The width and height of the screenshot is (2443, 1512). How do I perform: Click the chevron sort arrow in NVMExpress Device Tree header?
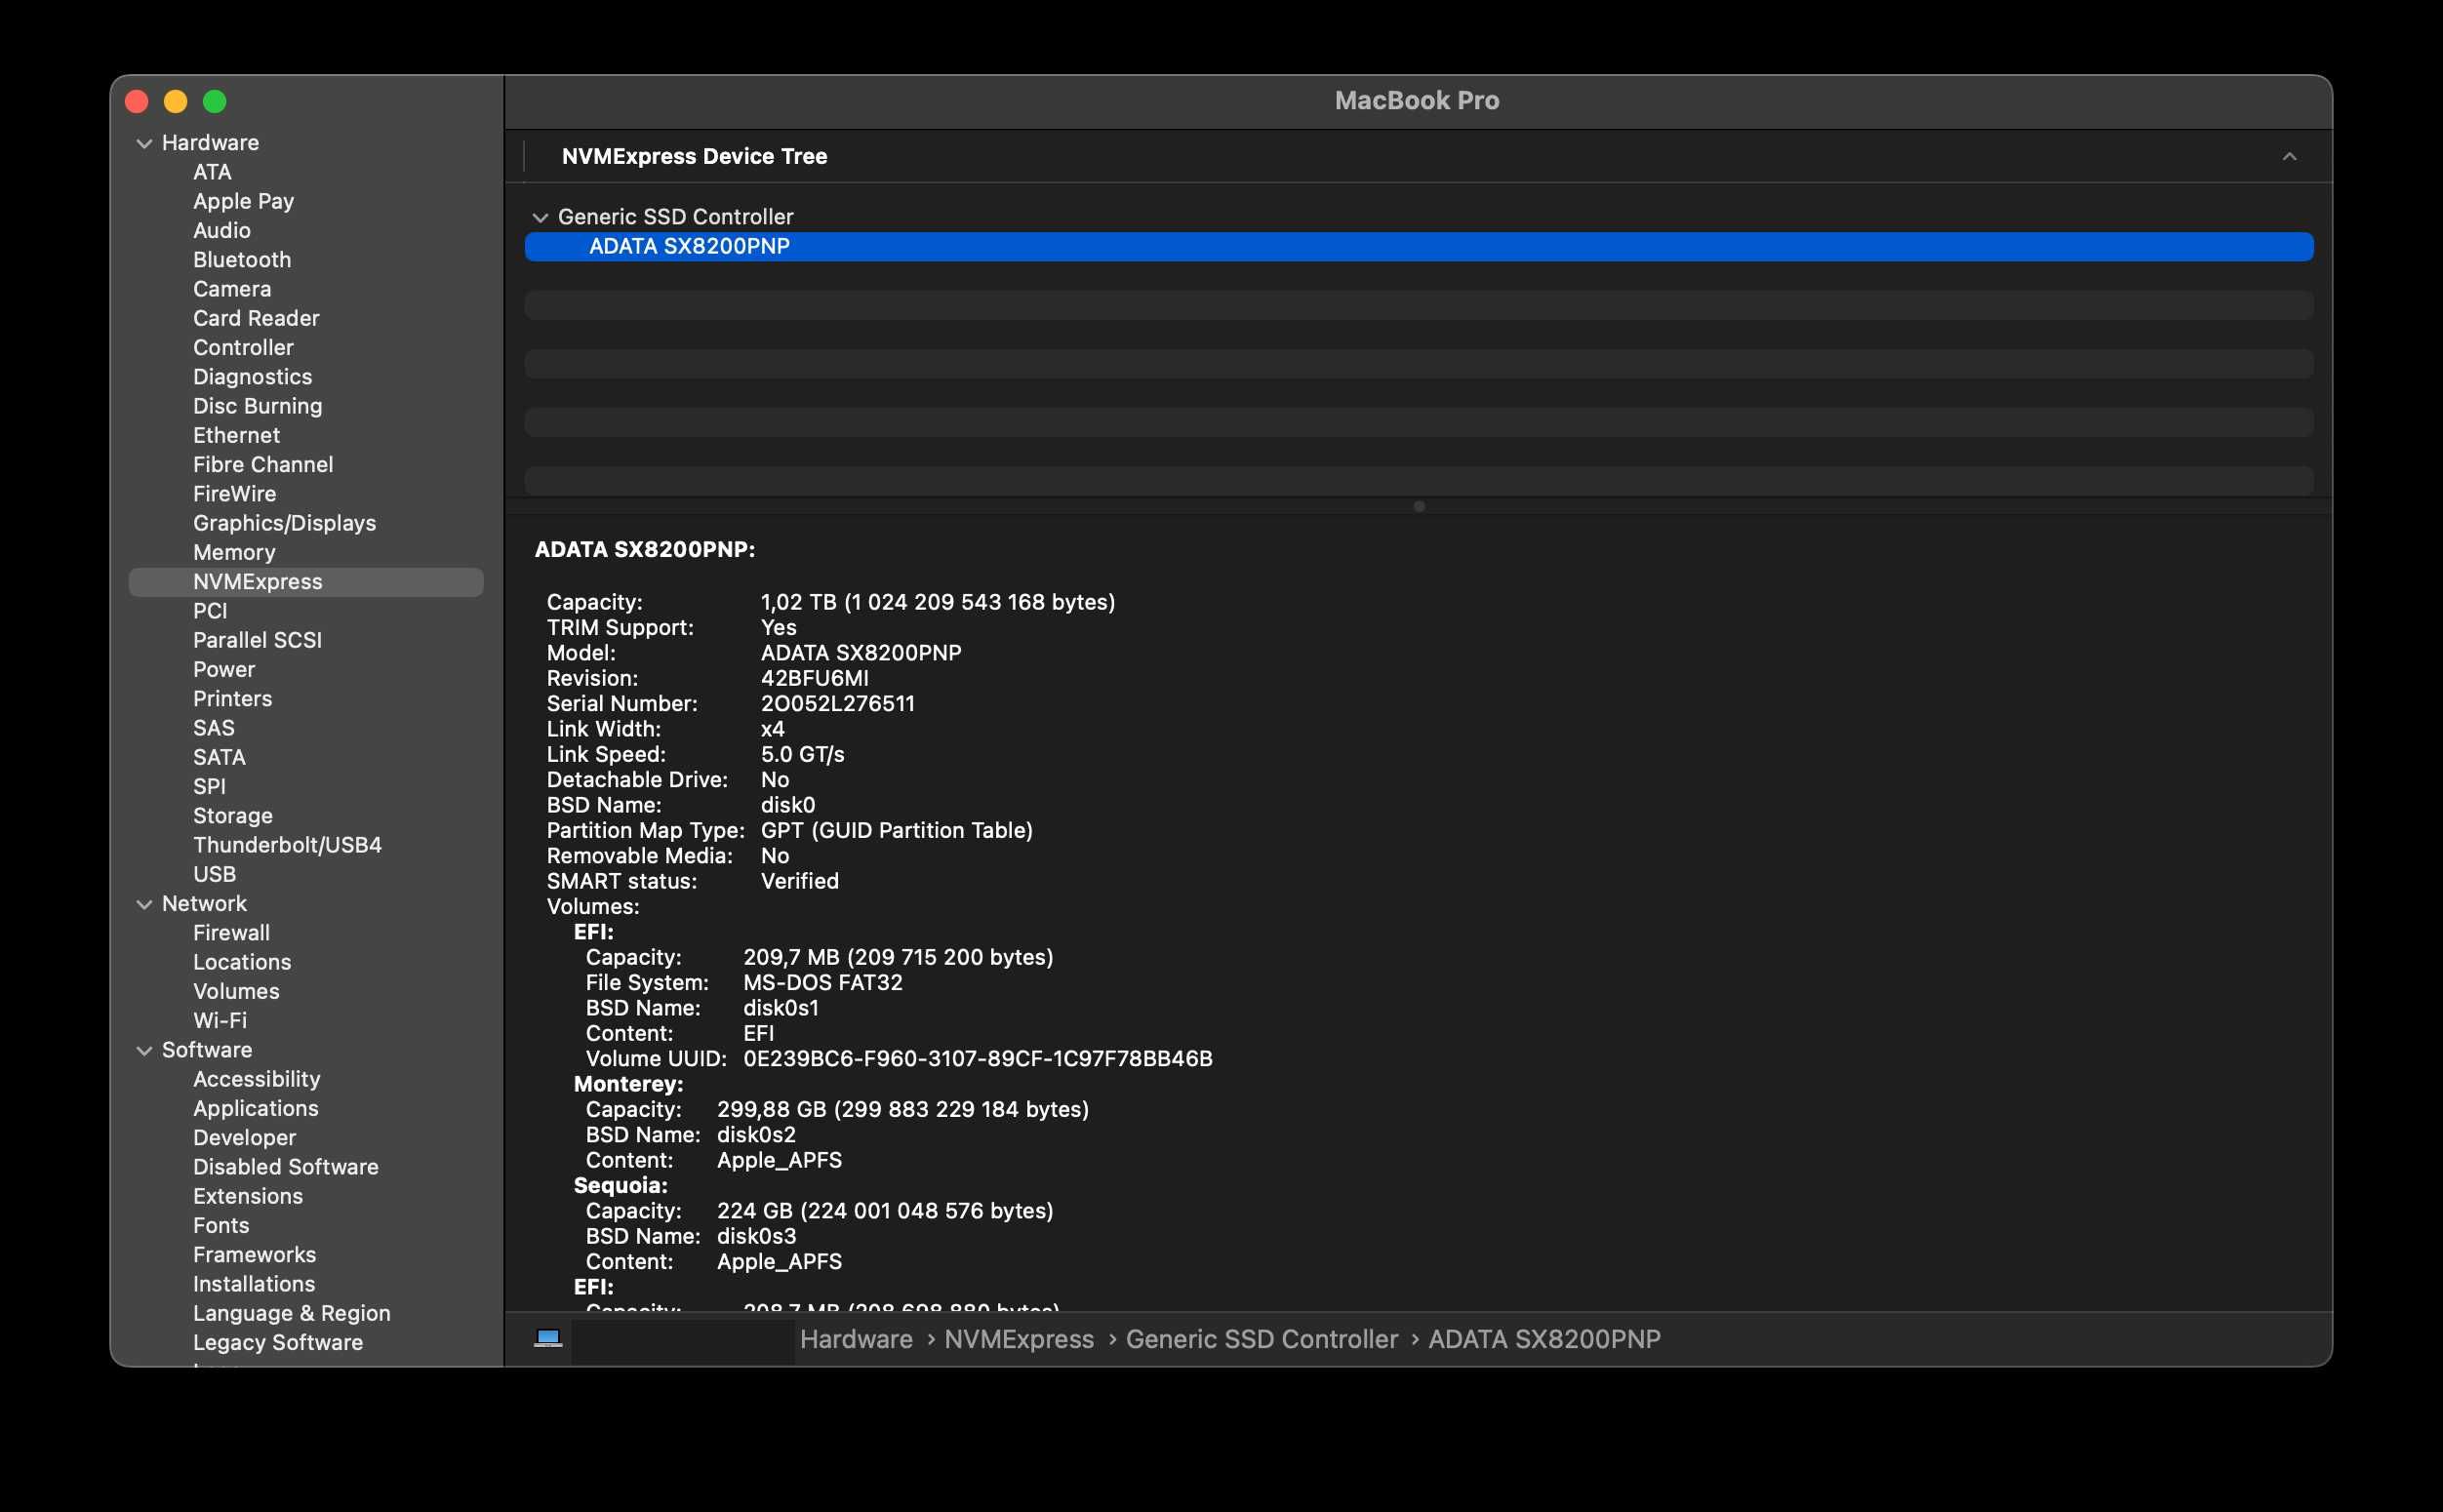[x=2289, y=156]
